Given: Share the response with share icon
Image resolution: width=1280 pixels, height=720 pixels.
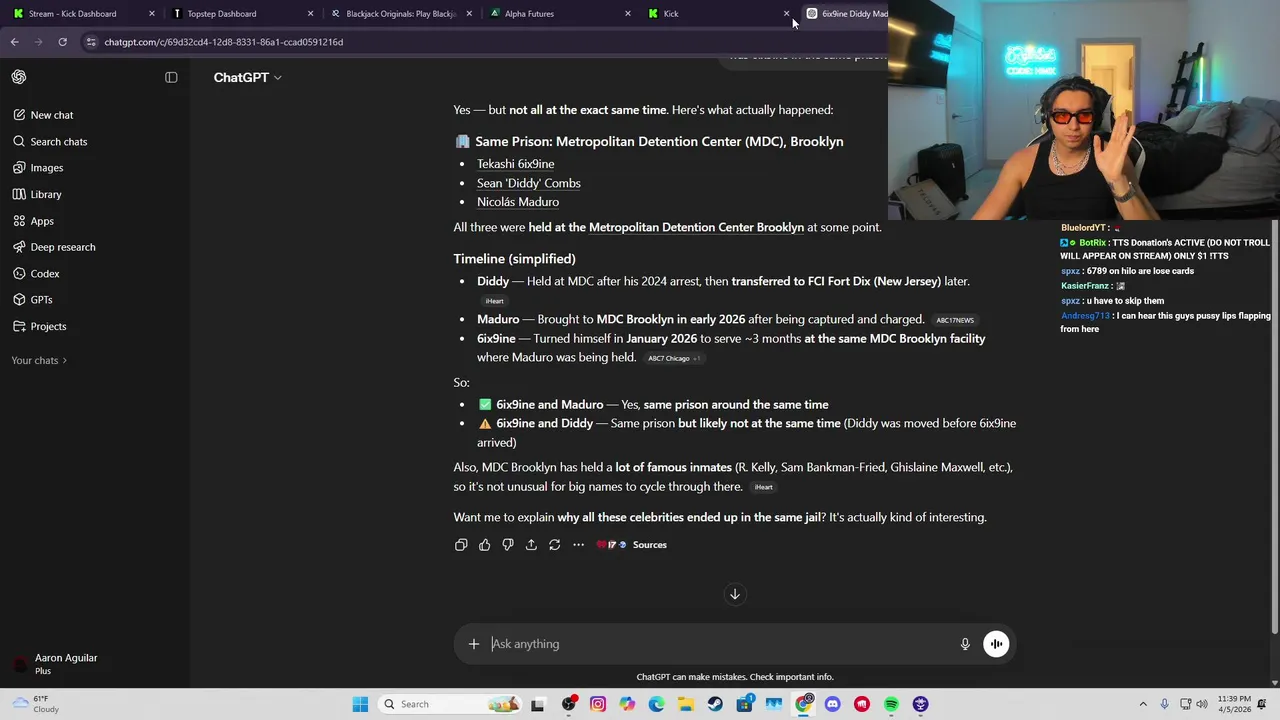Looking at the screenshot, I should point(531,545).
